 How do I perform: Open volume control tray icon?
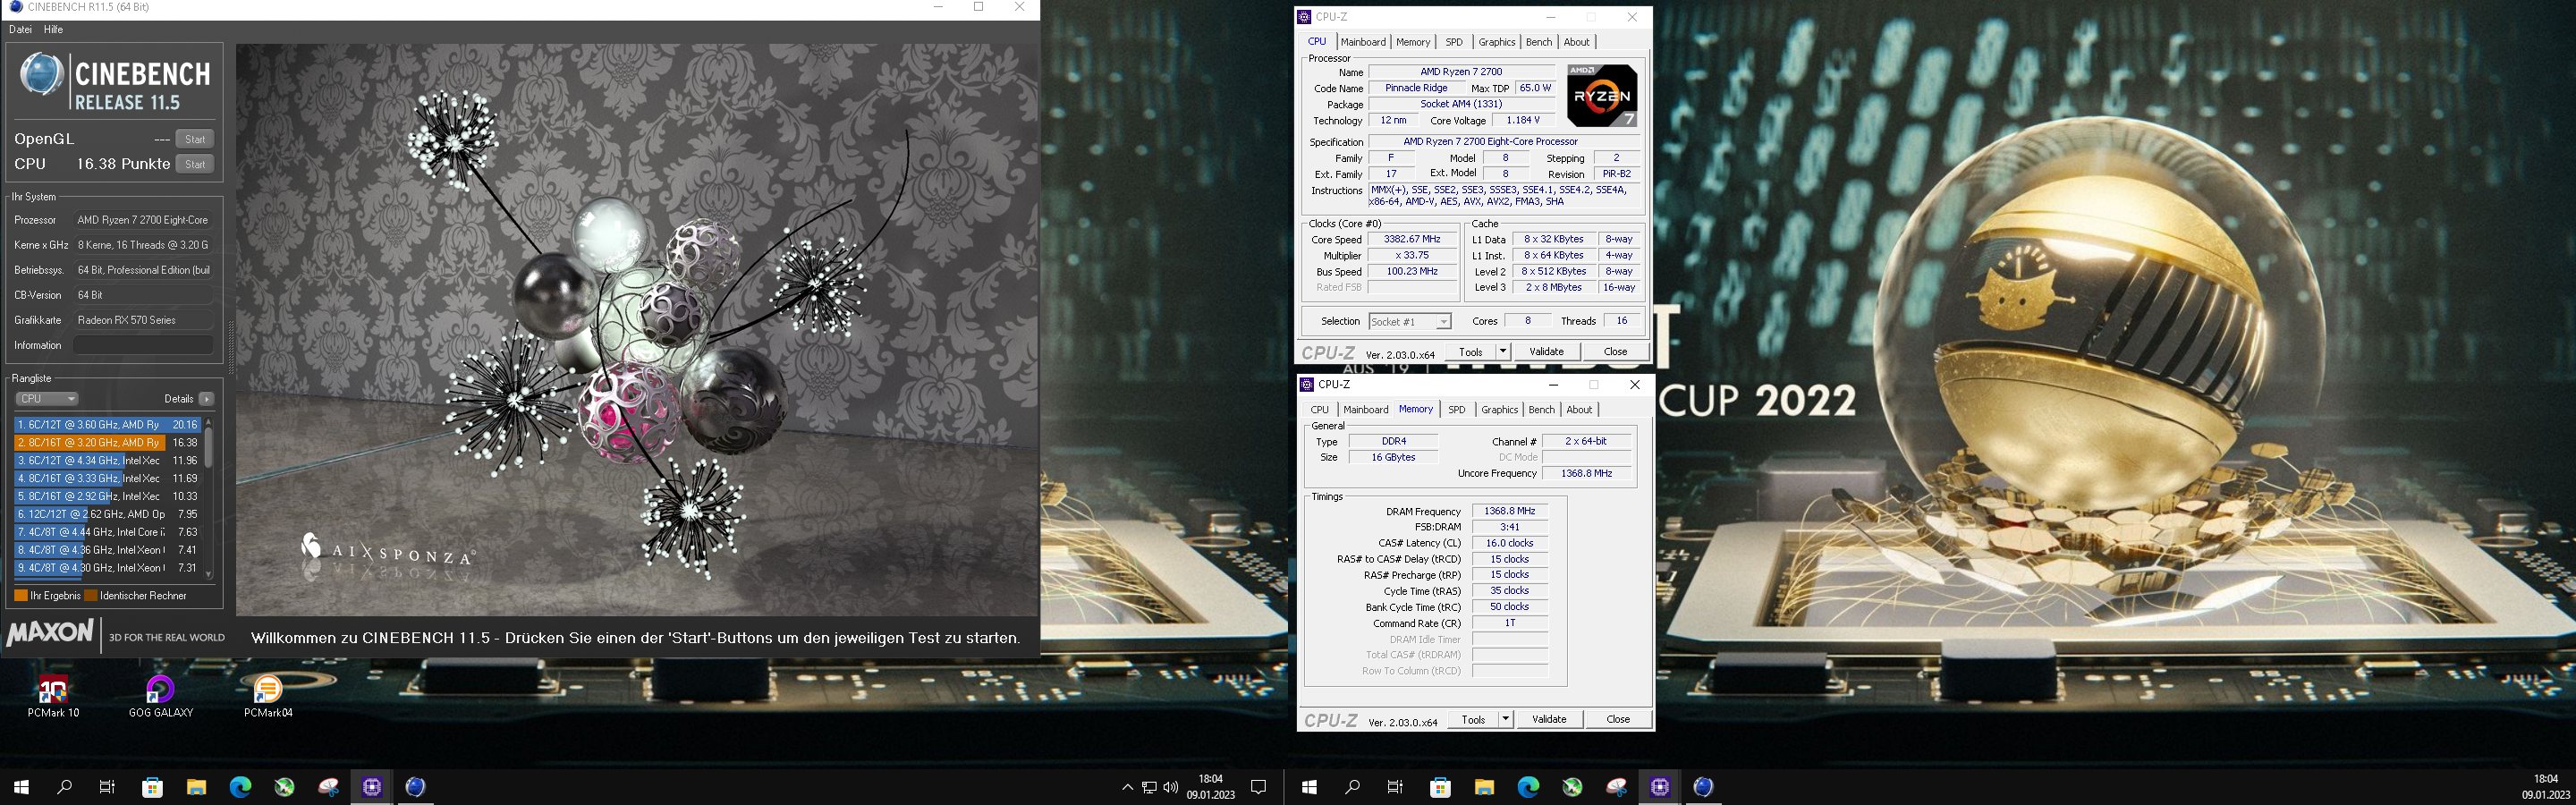click(x=1171, y=787)
